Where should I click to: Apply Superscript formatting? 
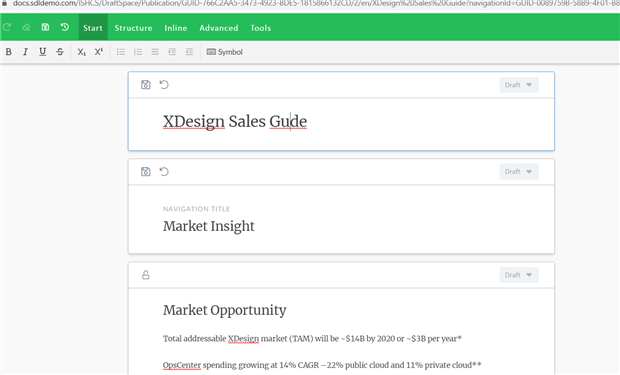99,52
